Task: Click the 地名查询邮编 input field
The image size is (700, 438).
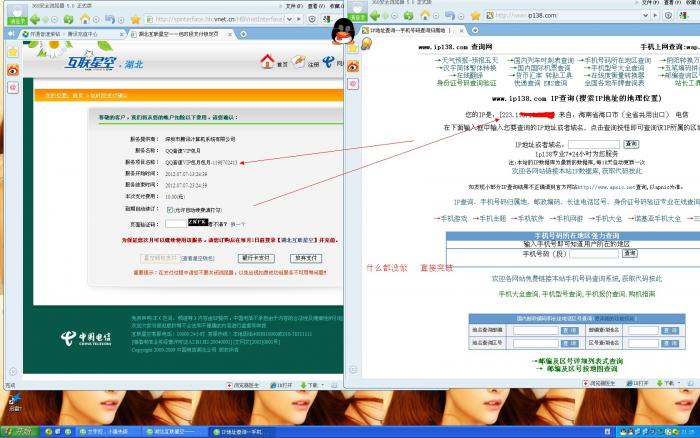Action: pyautogui.click(x=536, y=330)
